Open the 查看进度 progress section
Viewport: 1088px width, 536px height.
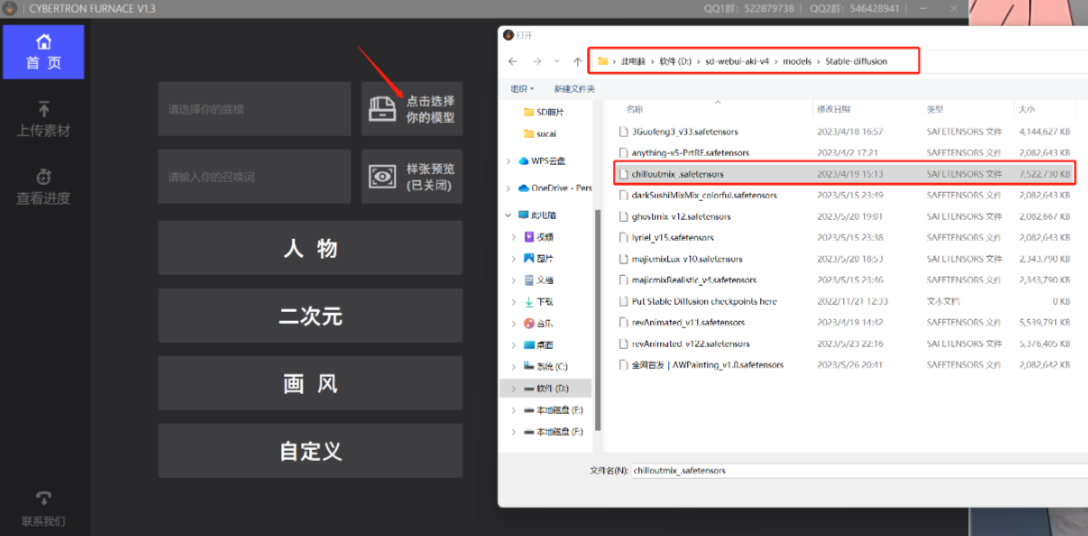point(44,187)
